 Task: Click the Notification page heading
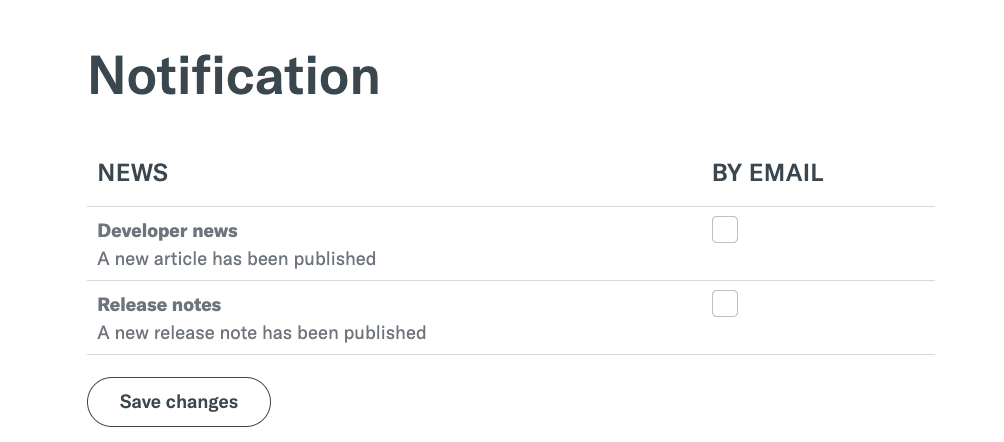[x=234, y=76]
